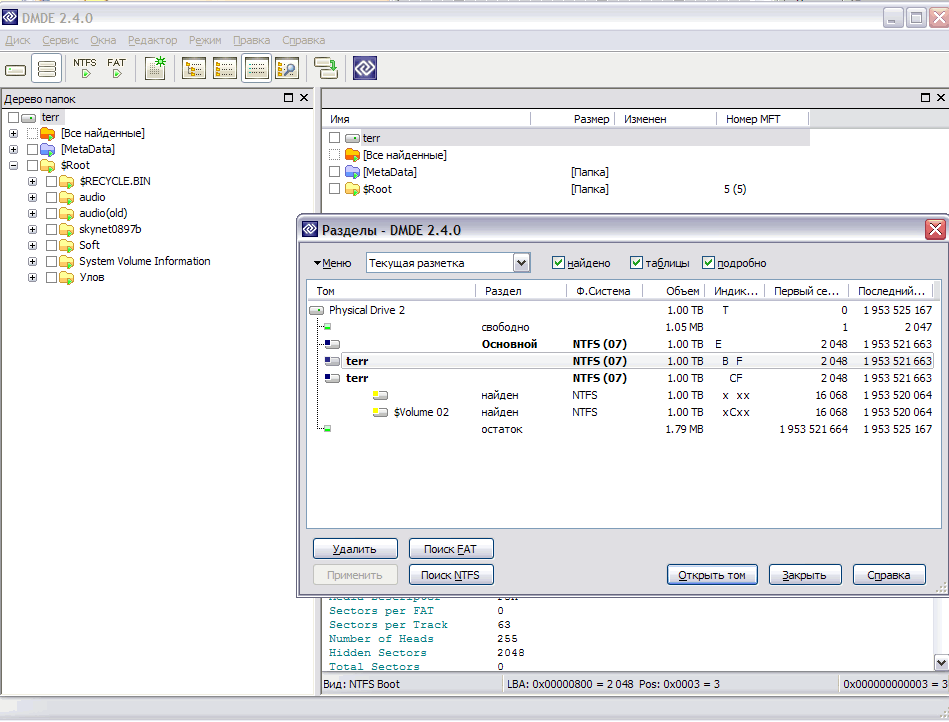The image size is (949, 722).
Task: Open the Диск menu
Action: coord(18,41)
